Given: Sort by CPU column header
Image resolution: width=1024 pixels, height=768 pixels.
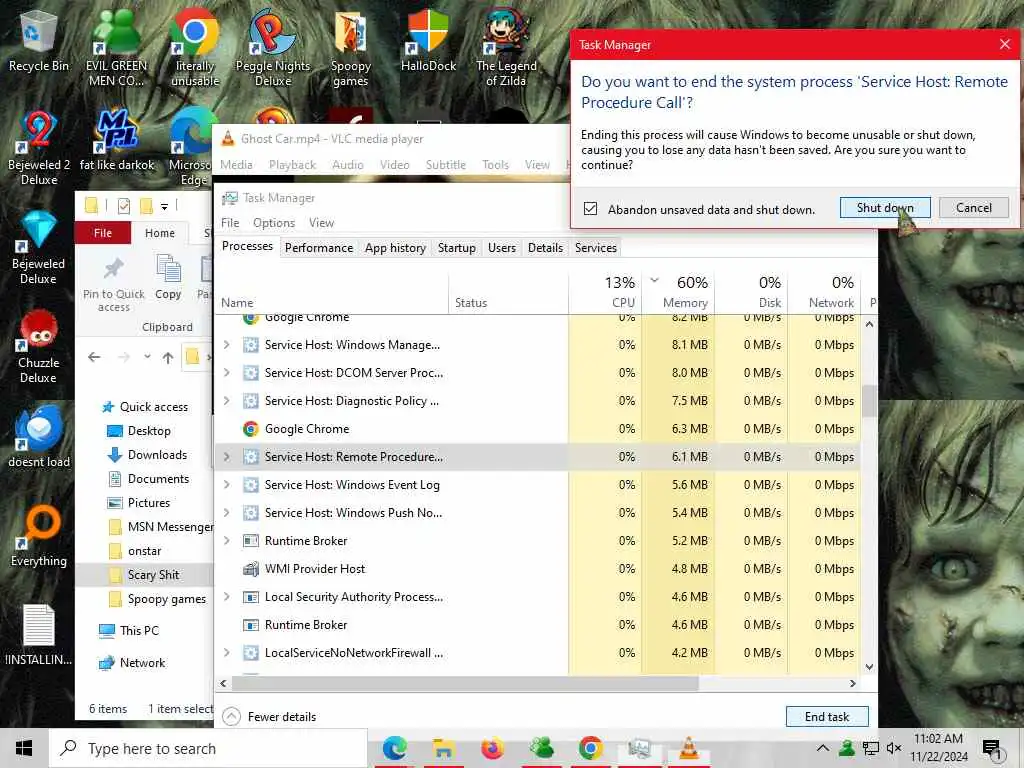Looking at the screenshot, I should 605,291.
